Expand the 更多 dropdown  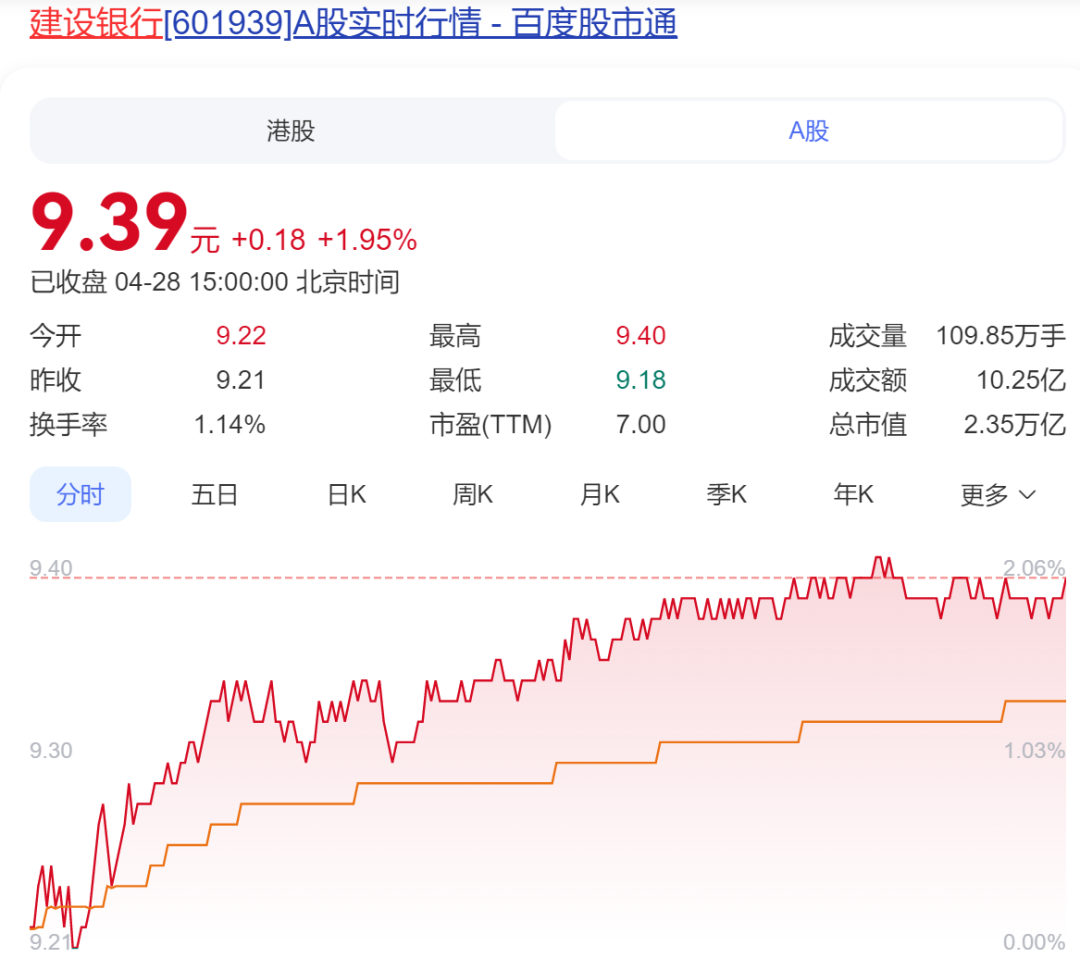(998, 494)
